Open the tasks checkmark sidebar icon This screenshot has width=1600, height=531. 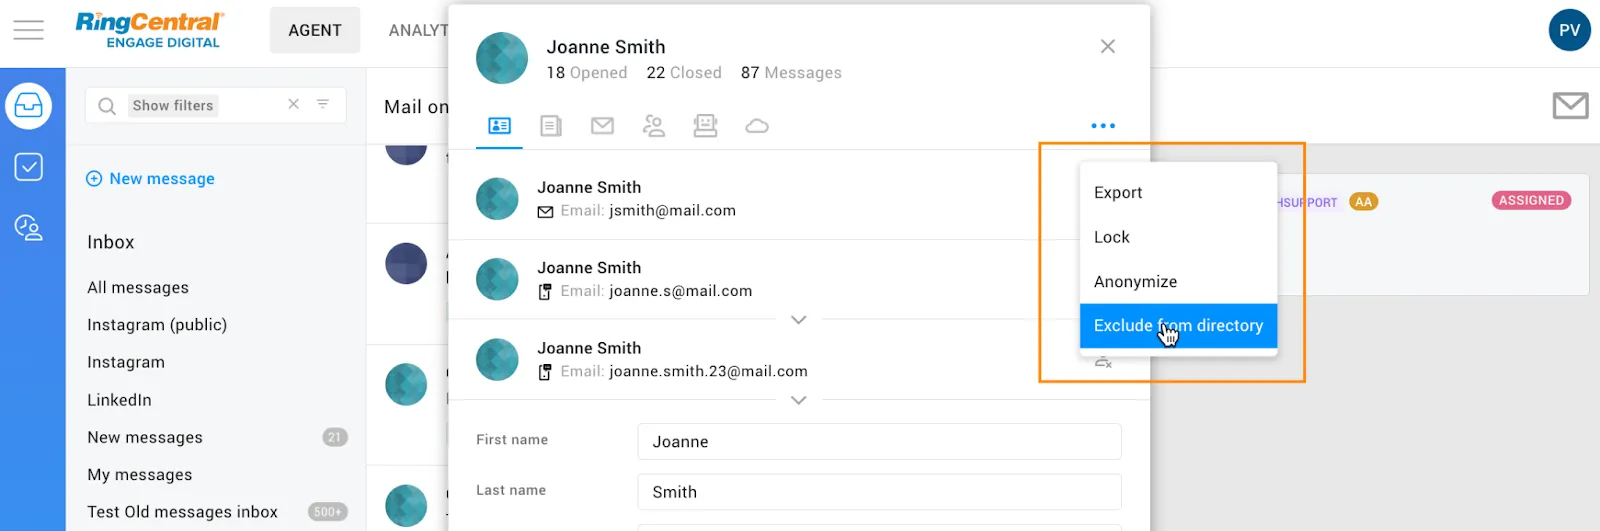point(28,167)
